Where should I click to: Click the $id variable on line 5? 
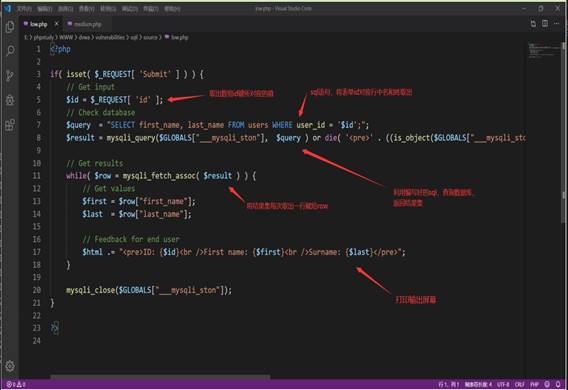coord(72,100)
